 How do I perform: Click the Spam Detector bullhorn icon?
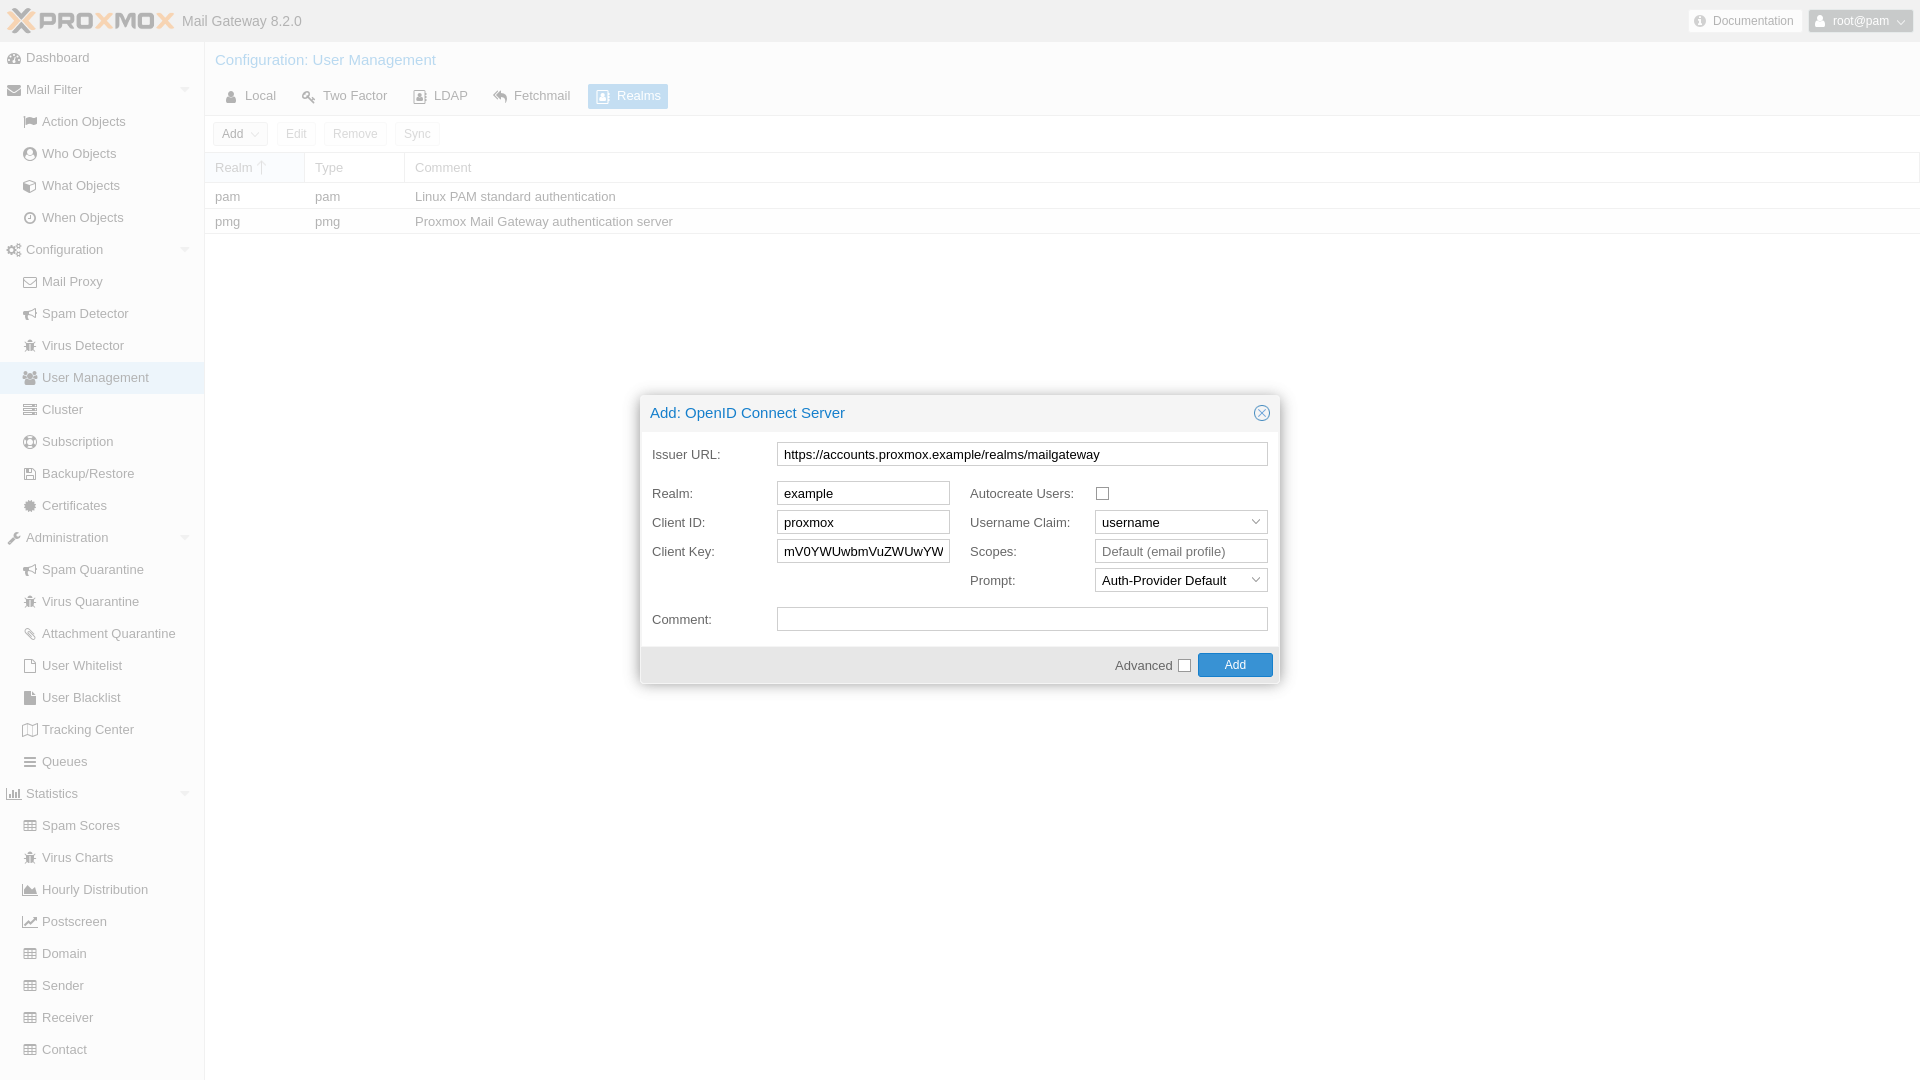point(30,314)
